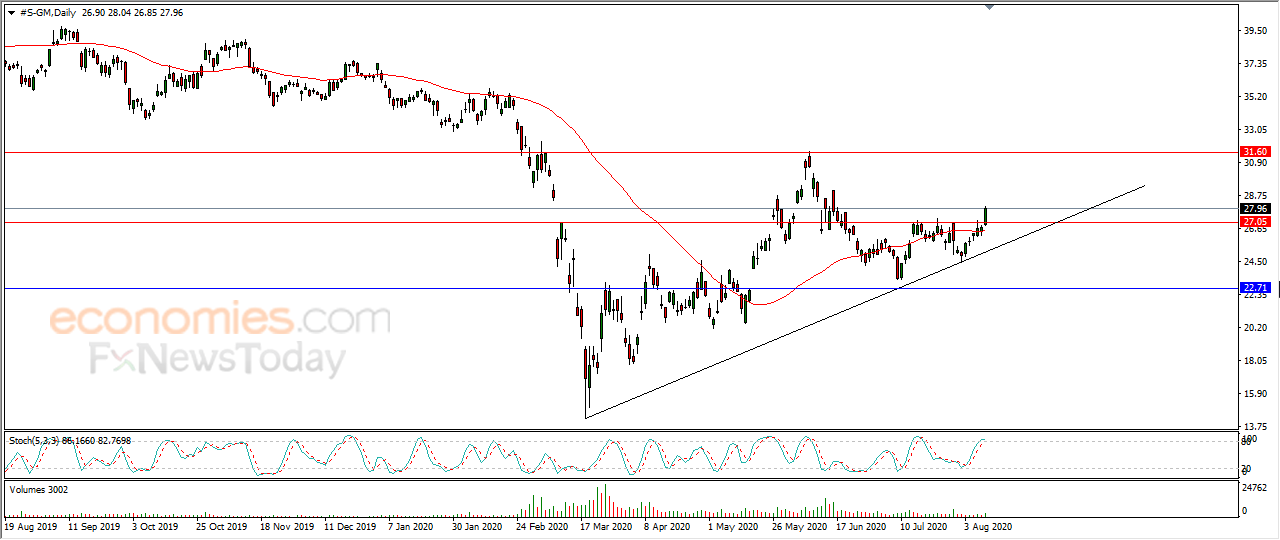Click the 35.20 price axis value

[1255, 96]
